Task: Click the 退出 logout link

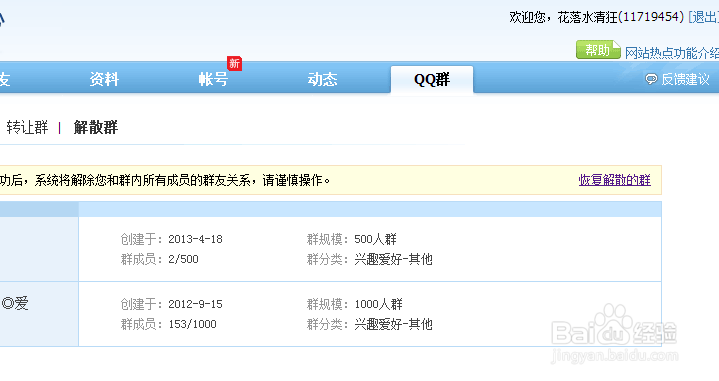Action: pos(704,17)
